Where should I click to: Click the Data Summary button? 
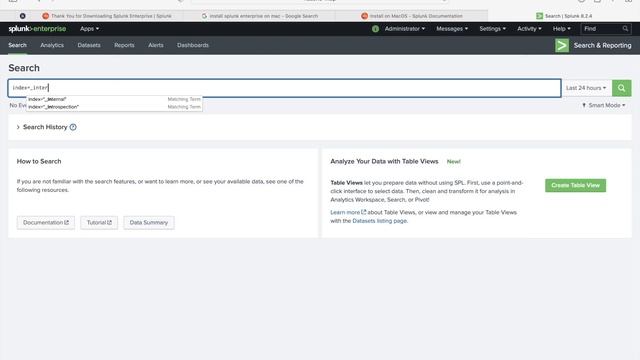[x=149, y=222]
